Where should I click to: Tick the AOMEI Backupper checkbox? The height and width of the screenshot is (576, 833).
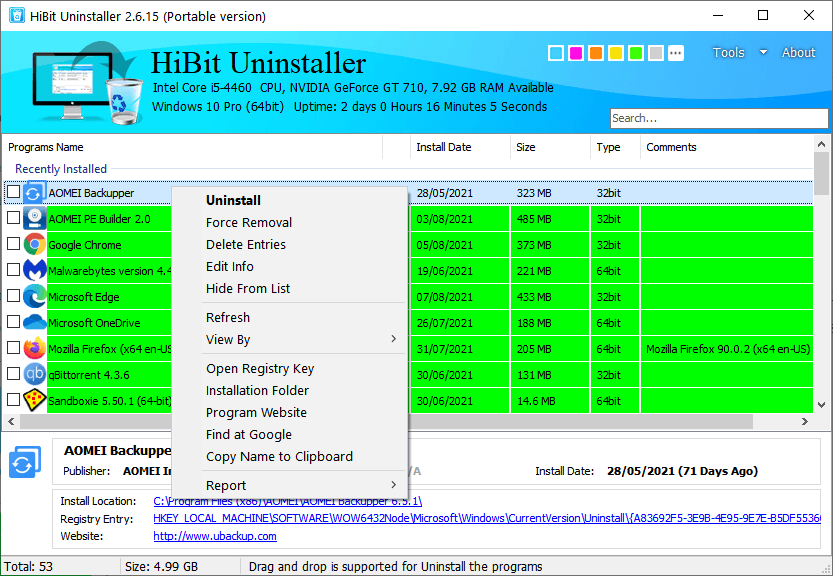[x=13, y=192]
